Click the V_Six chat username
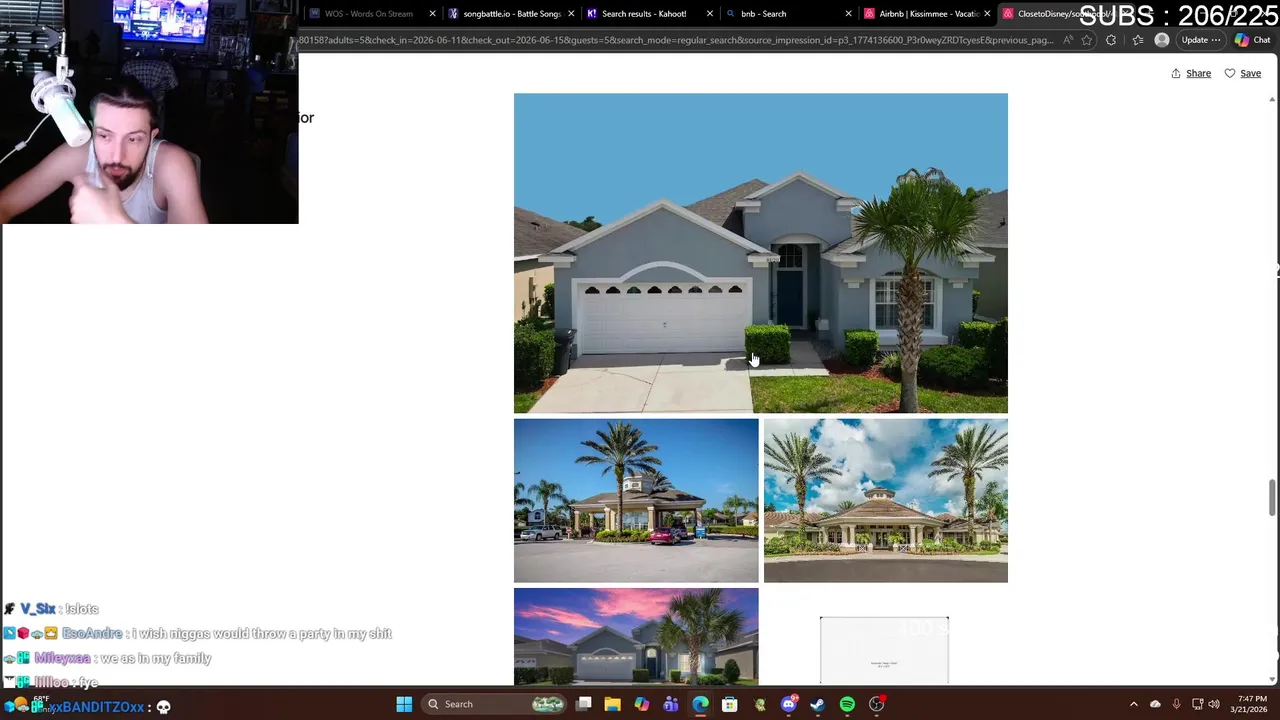The width and height of the screenshot is (1280, 720). [x=38, y=608]
